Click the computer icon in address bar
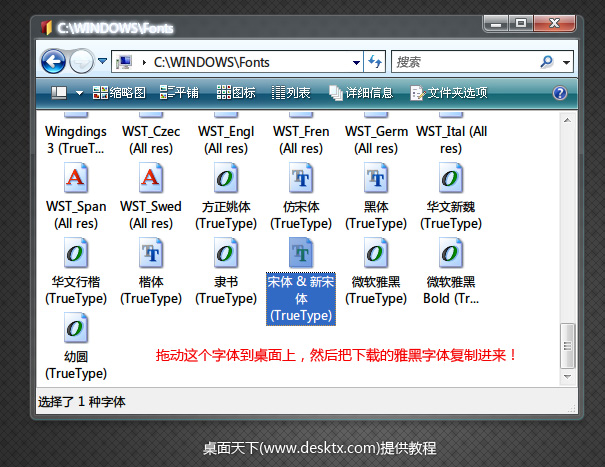605x467 pixels. click(124, 62)
